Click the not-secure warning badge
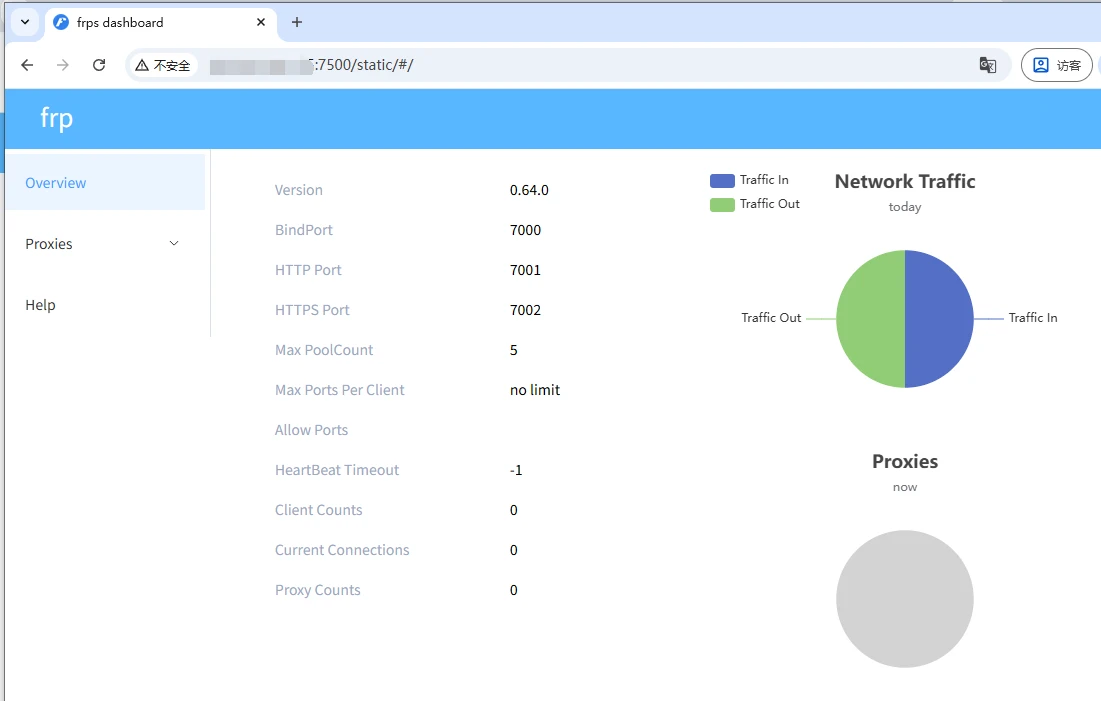 coord(163,65)
